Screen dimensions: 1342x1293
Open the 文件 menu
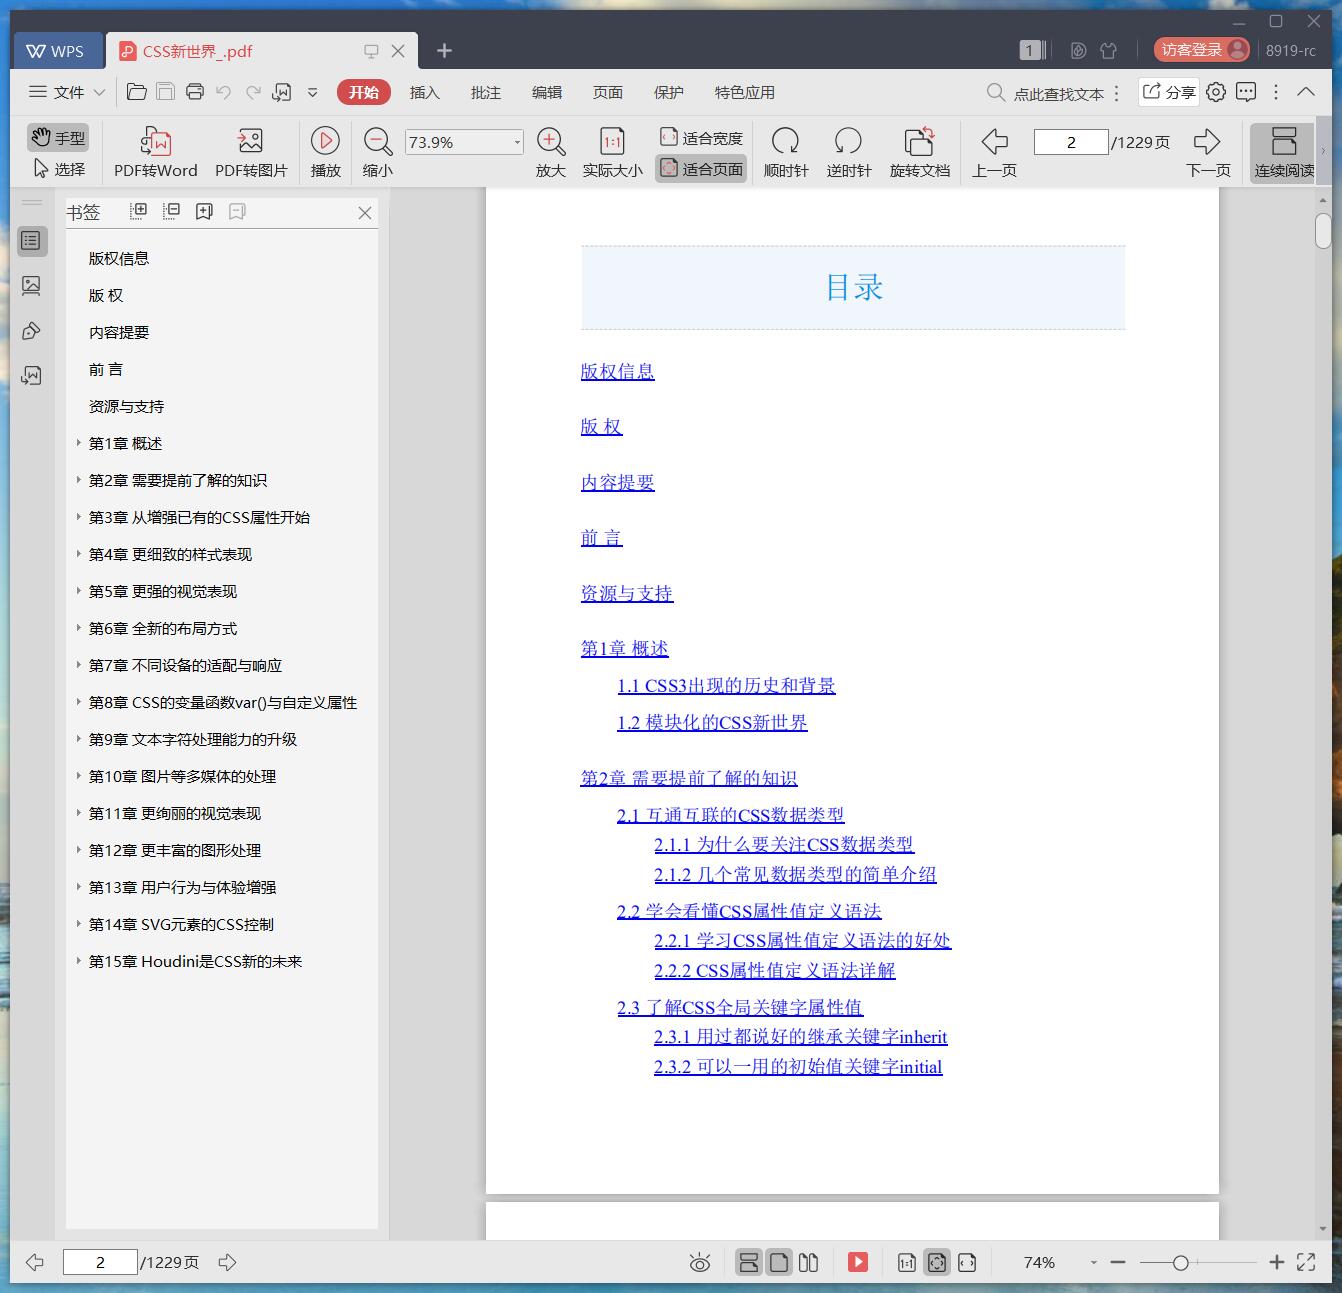coord(64,92)
